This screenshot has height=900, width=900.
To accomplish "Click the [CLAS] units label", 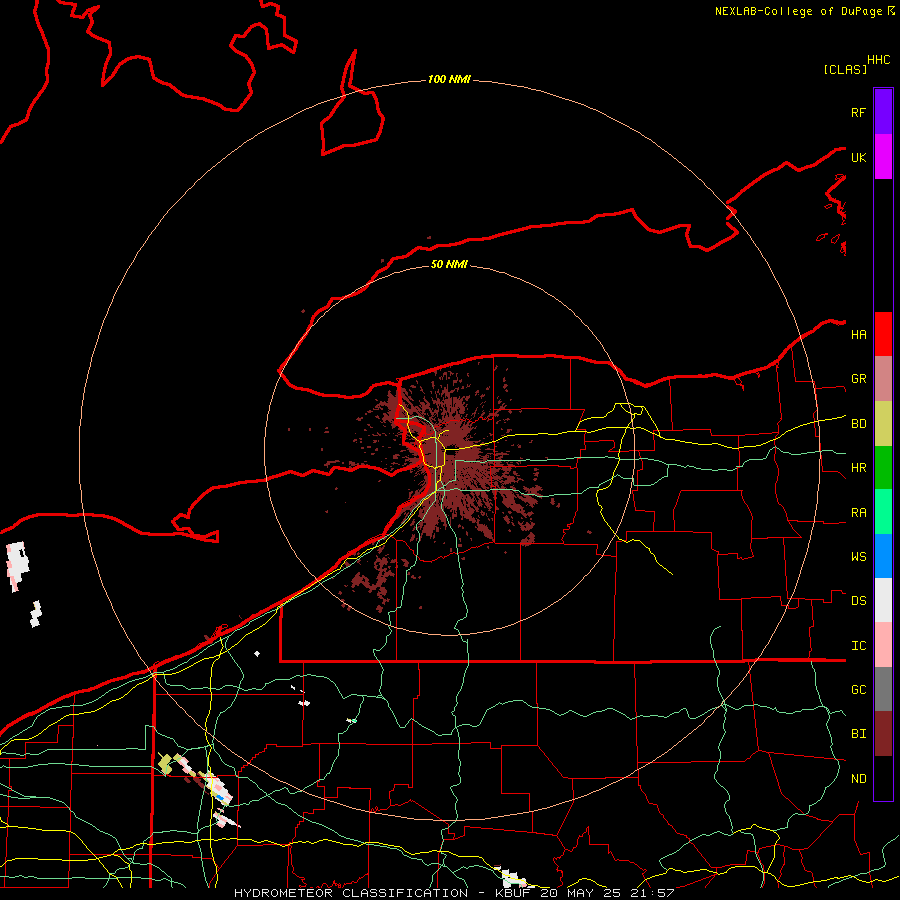I will coord(845,69).
